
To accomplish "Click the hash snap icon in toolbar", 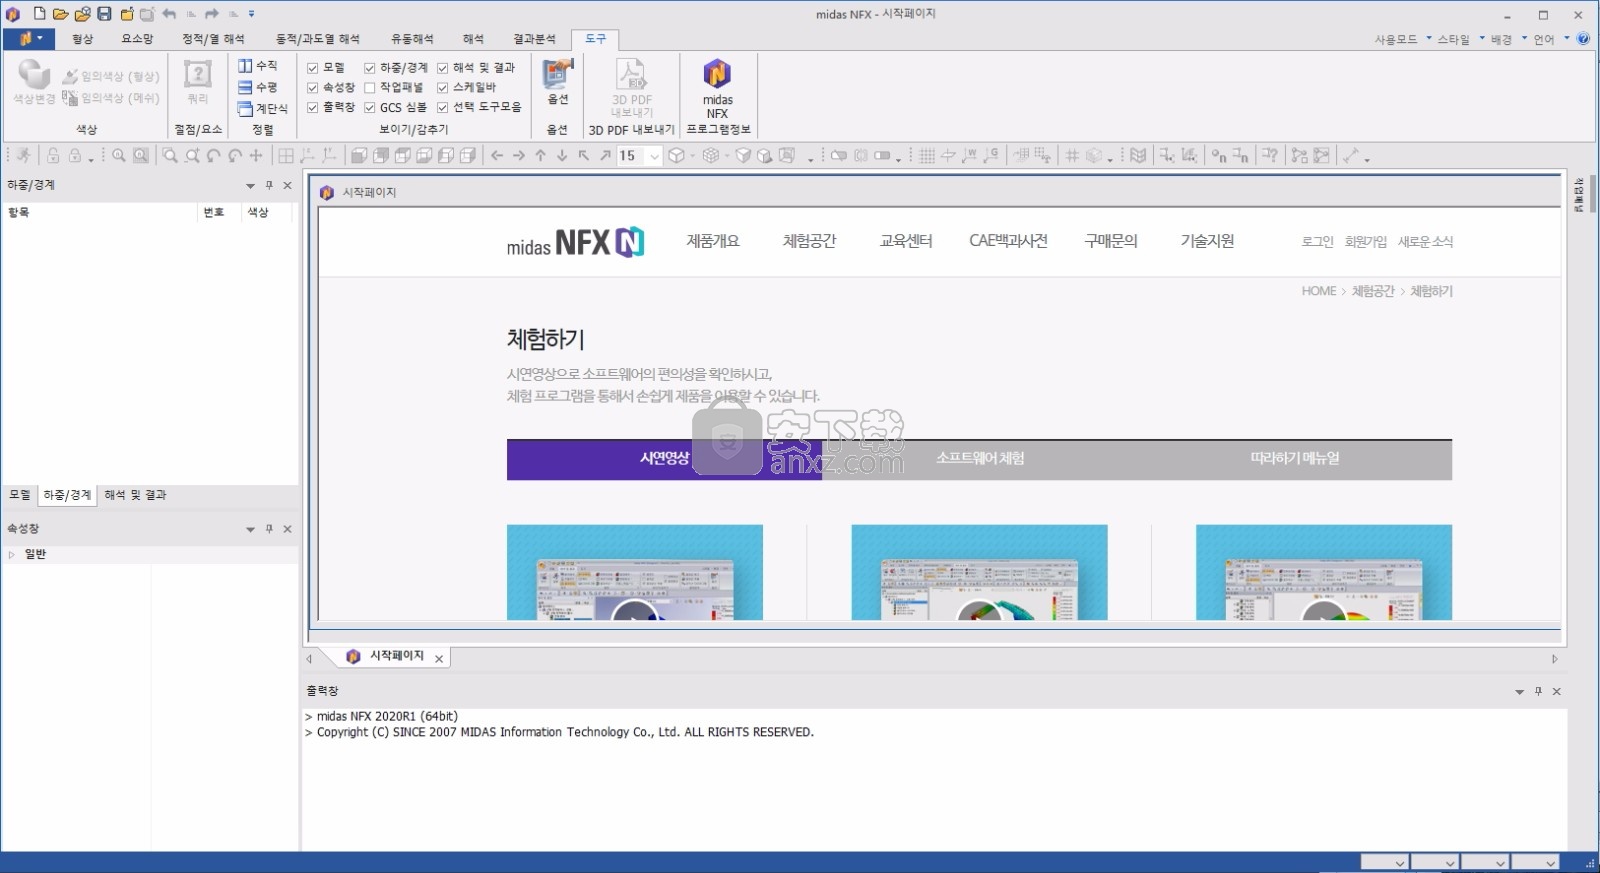I will click(1072, 155).
